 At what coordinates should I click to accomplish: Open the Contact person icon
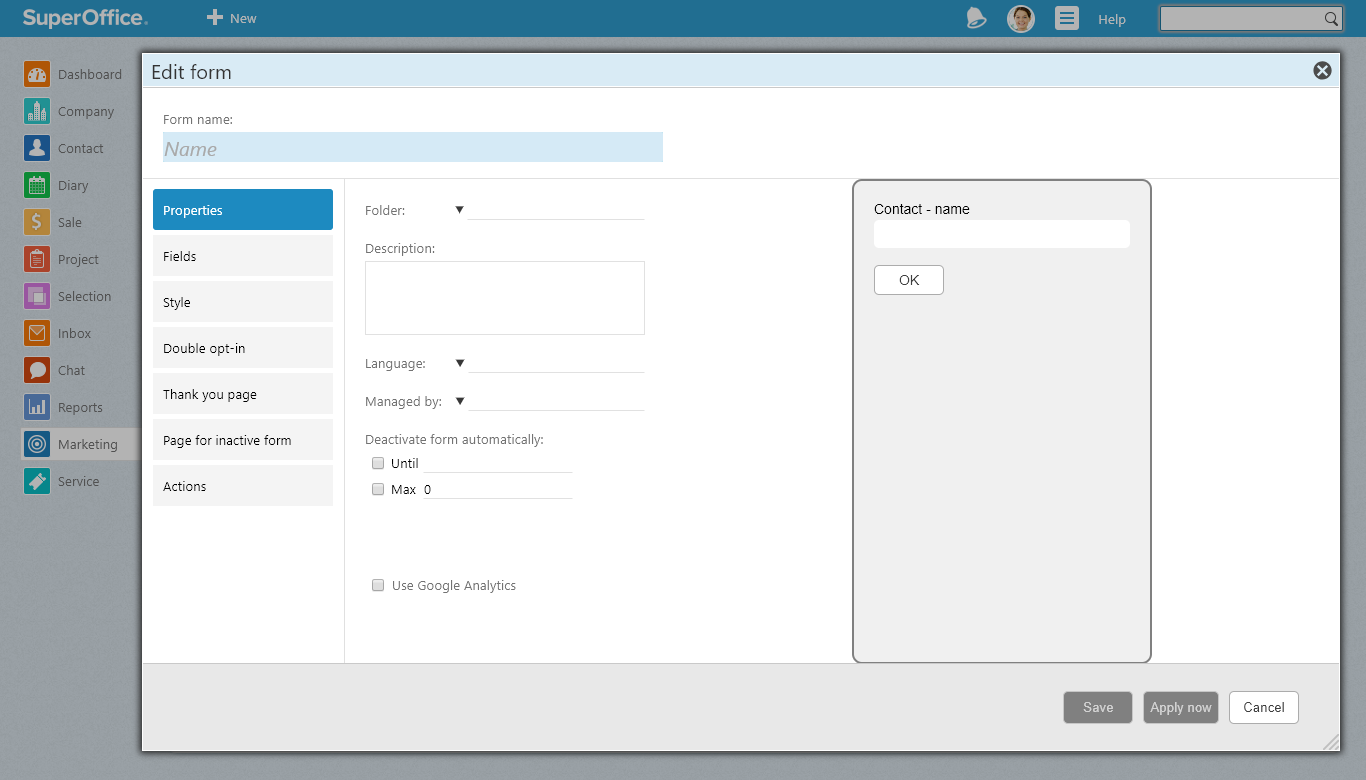tap(37, 148)
